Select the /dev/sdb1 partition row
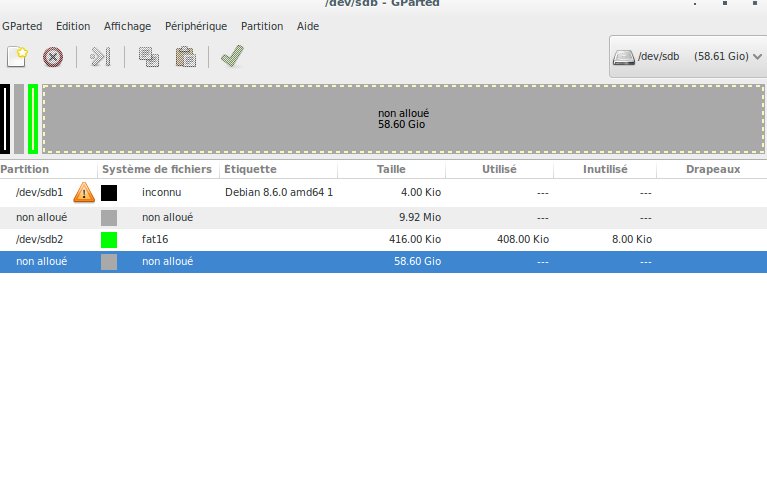 pyautogui.click(x=384, y=192)
